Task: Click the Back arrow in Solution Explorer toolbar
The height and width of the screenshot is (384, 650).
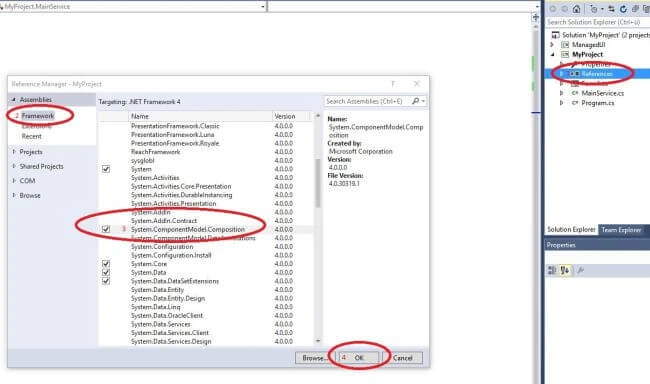Action: pos(553,9)
